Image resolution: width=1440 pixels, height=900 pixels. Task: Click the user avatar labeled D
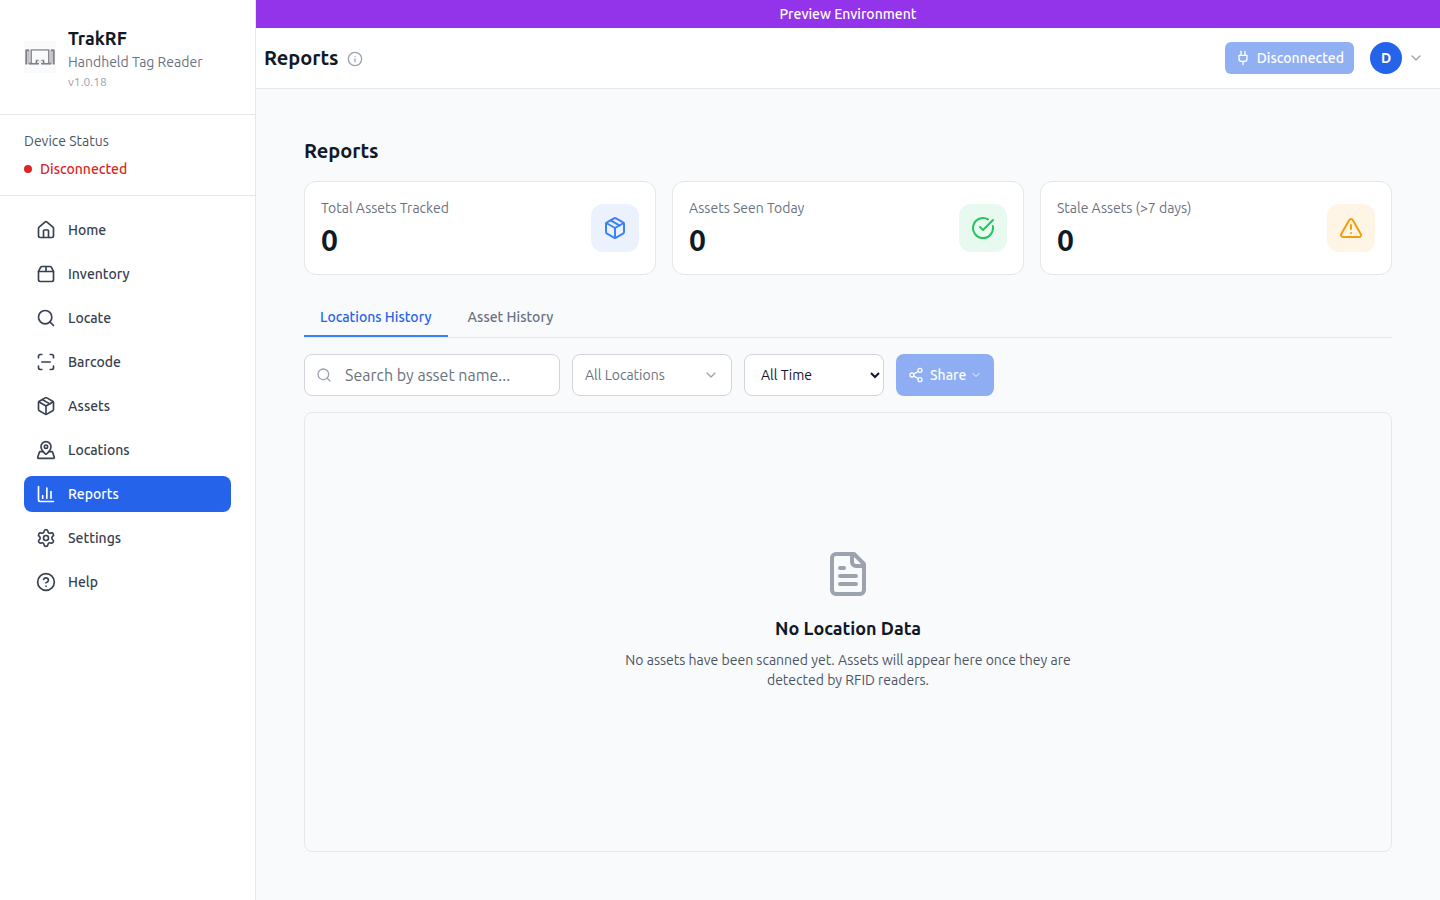point(1385,58)
